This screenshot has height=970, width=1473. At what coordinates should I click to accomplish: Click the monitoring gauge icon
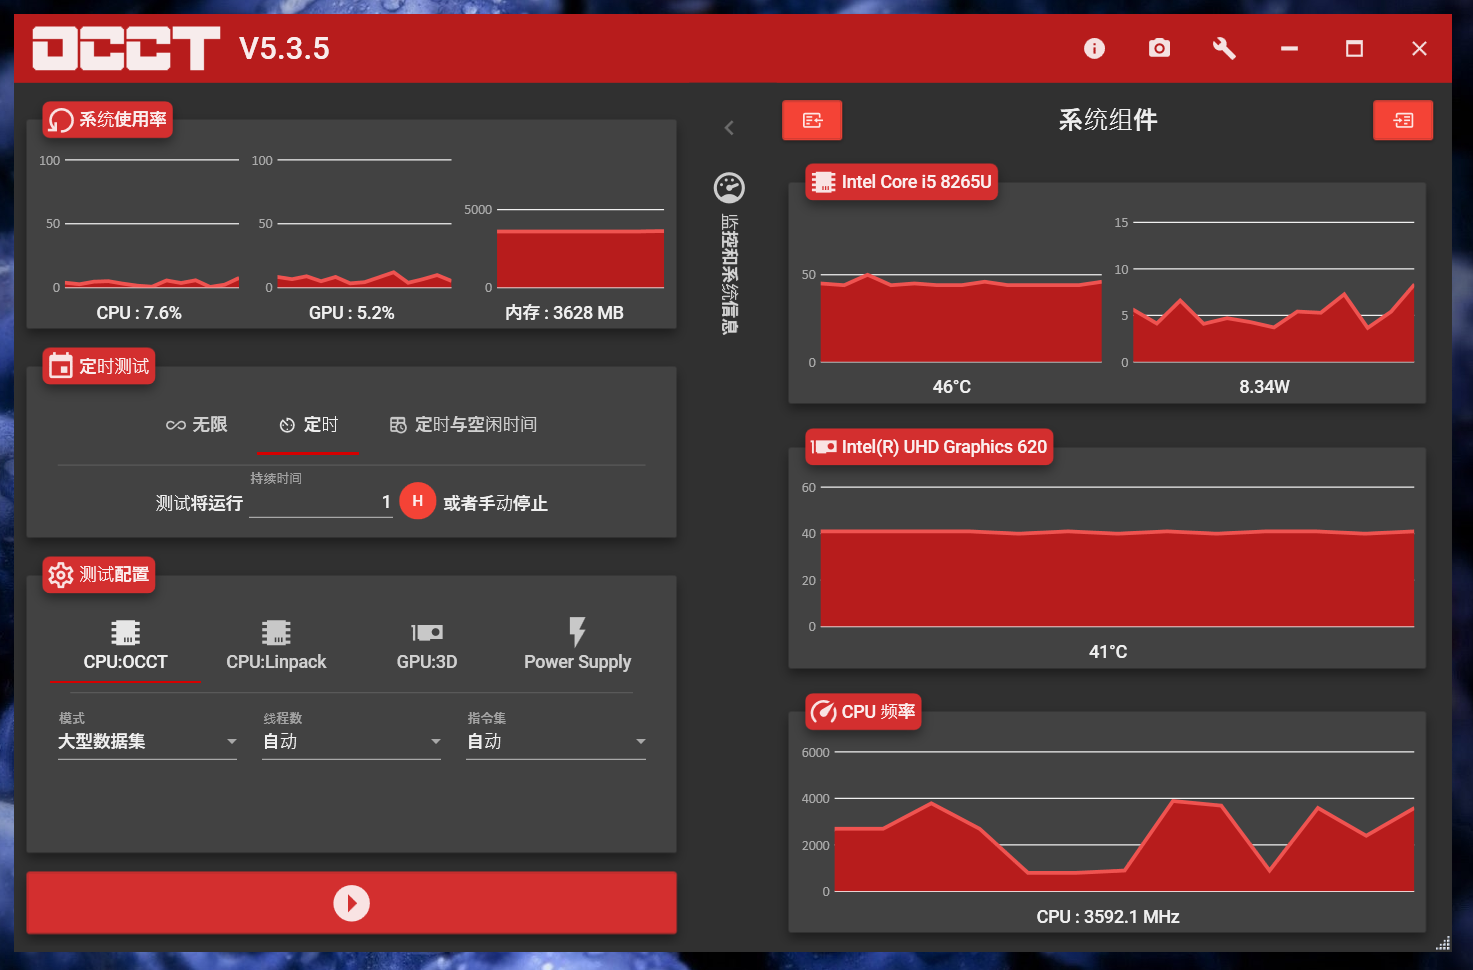pyautogui.click(x=729, y=187)
